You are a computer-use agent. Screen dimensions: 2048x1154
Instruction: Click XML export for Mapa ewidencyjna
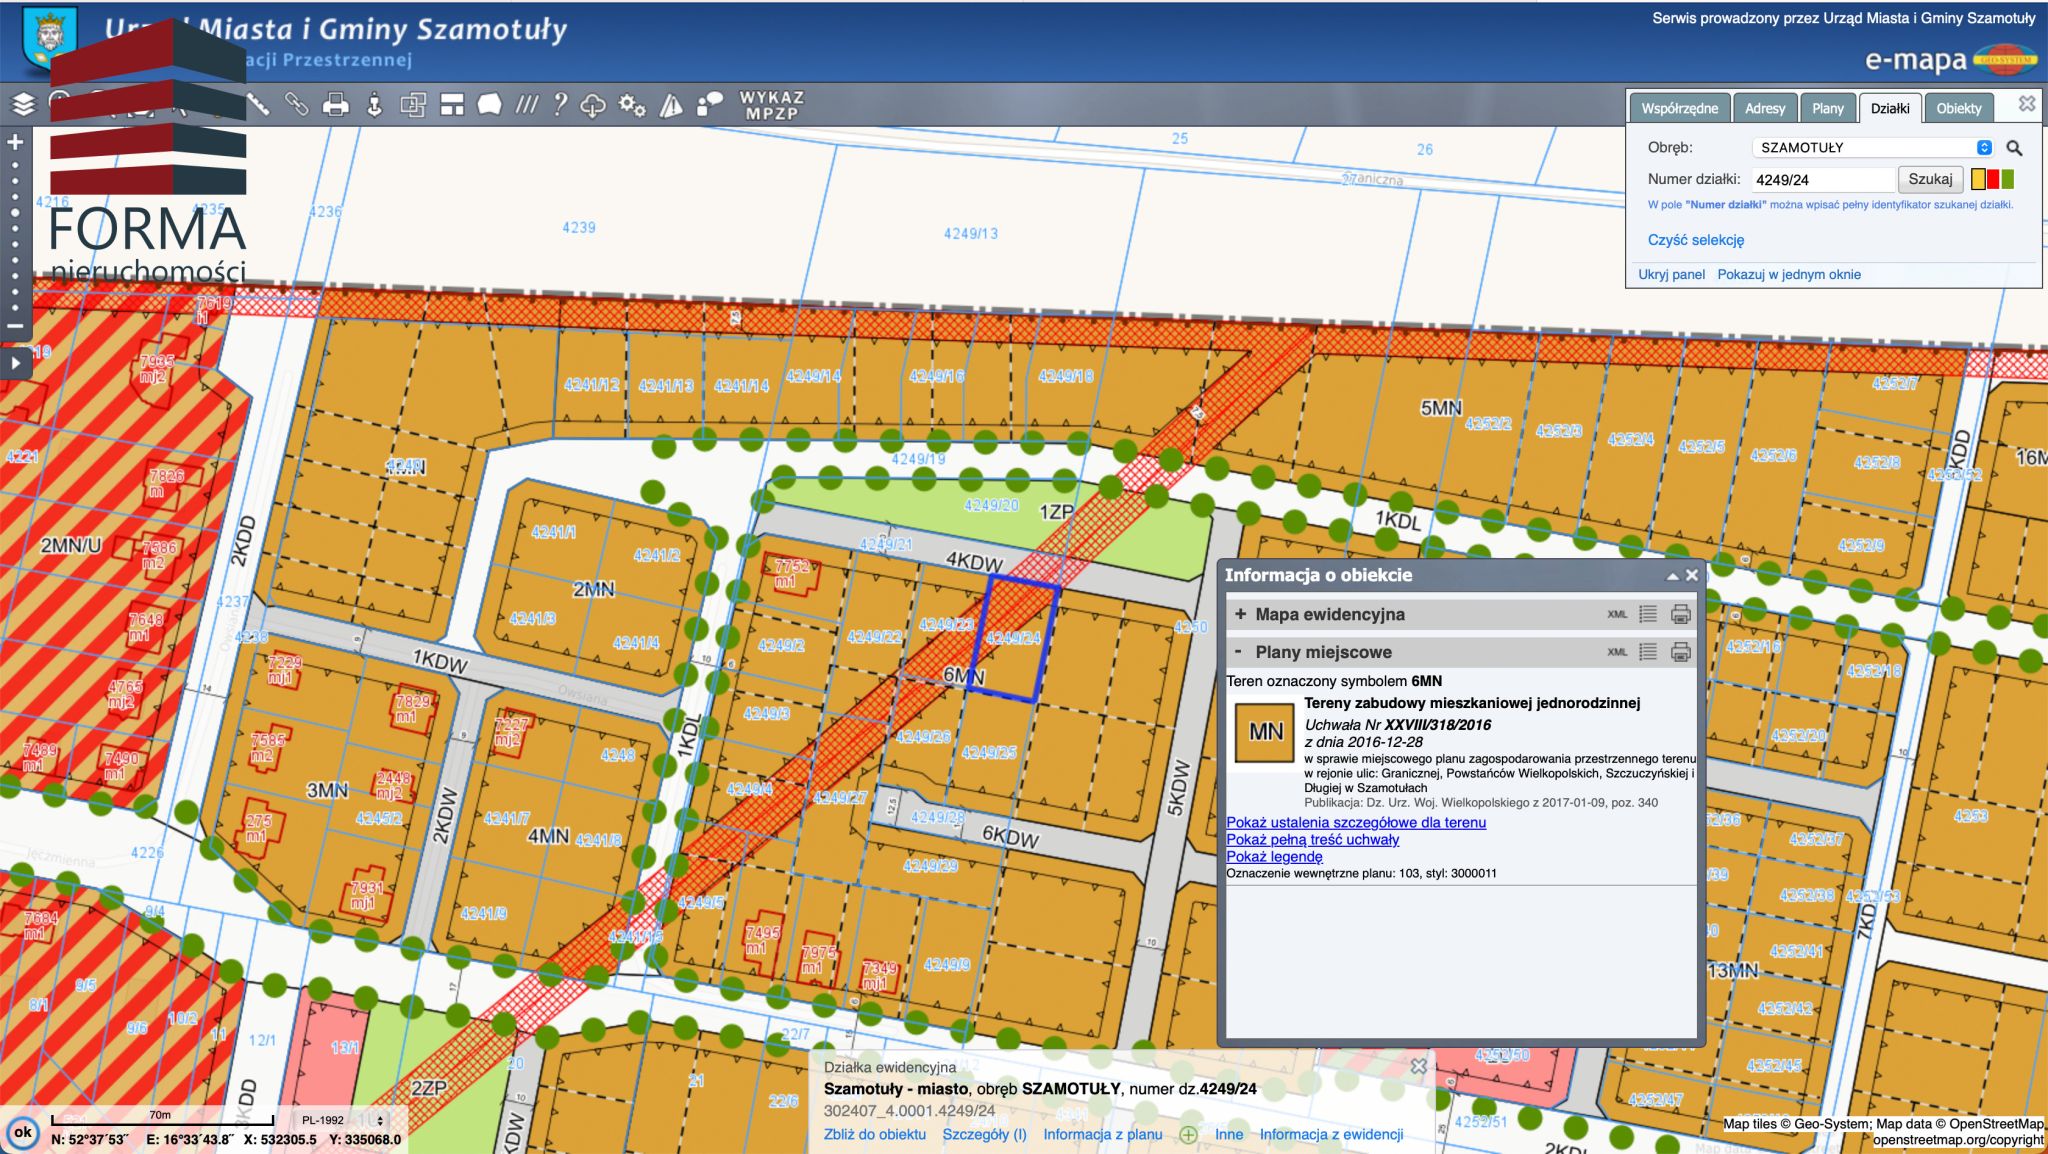[x=1617, y=615]
